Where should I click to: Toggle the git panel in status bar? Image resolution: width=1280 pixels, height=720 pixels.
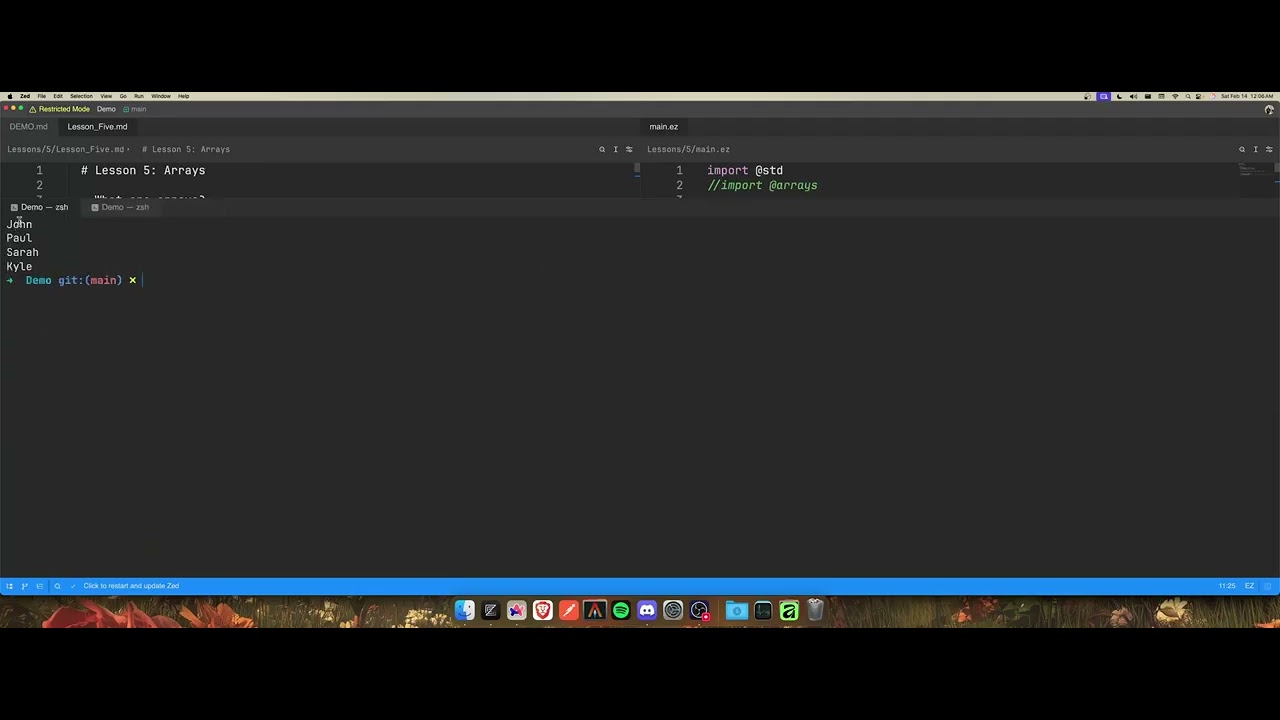[24, 586]
